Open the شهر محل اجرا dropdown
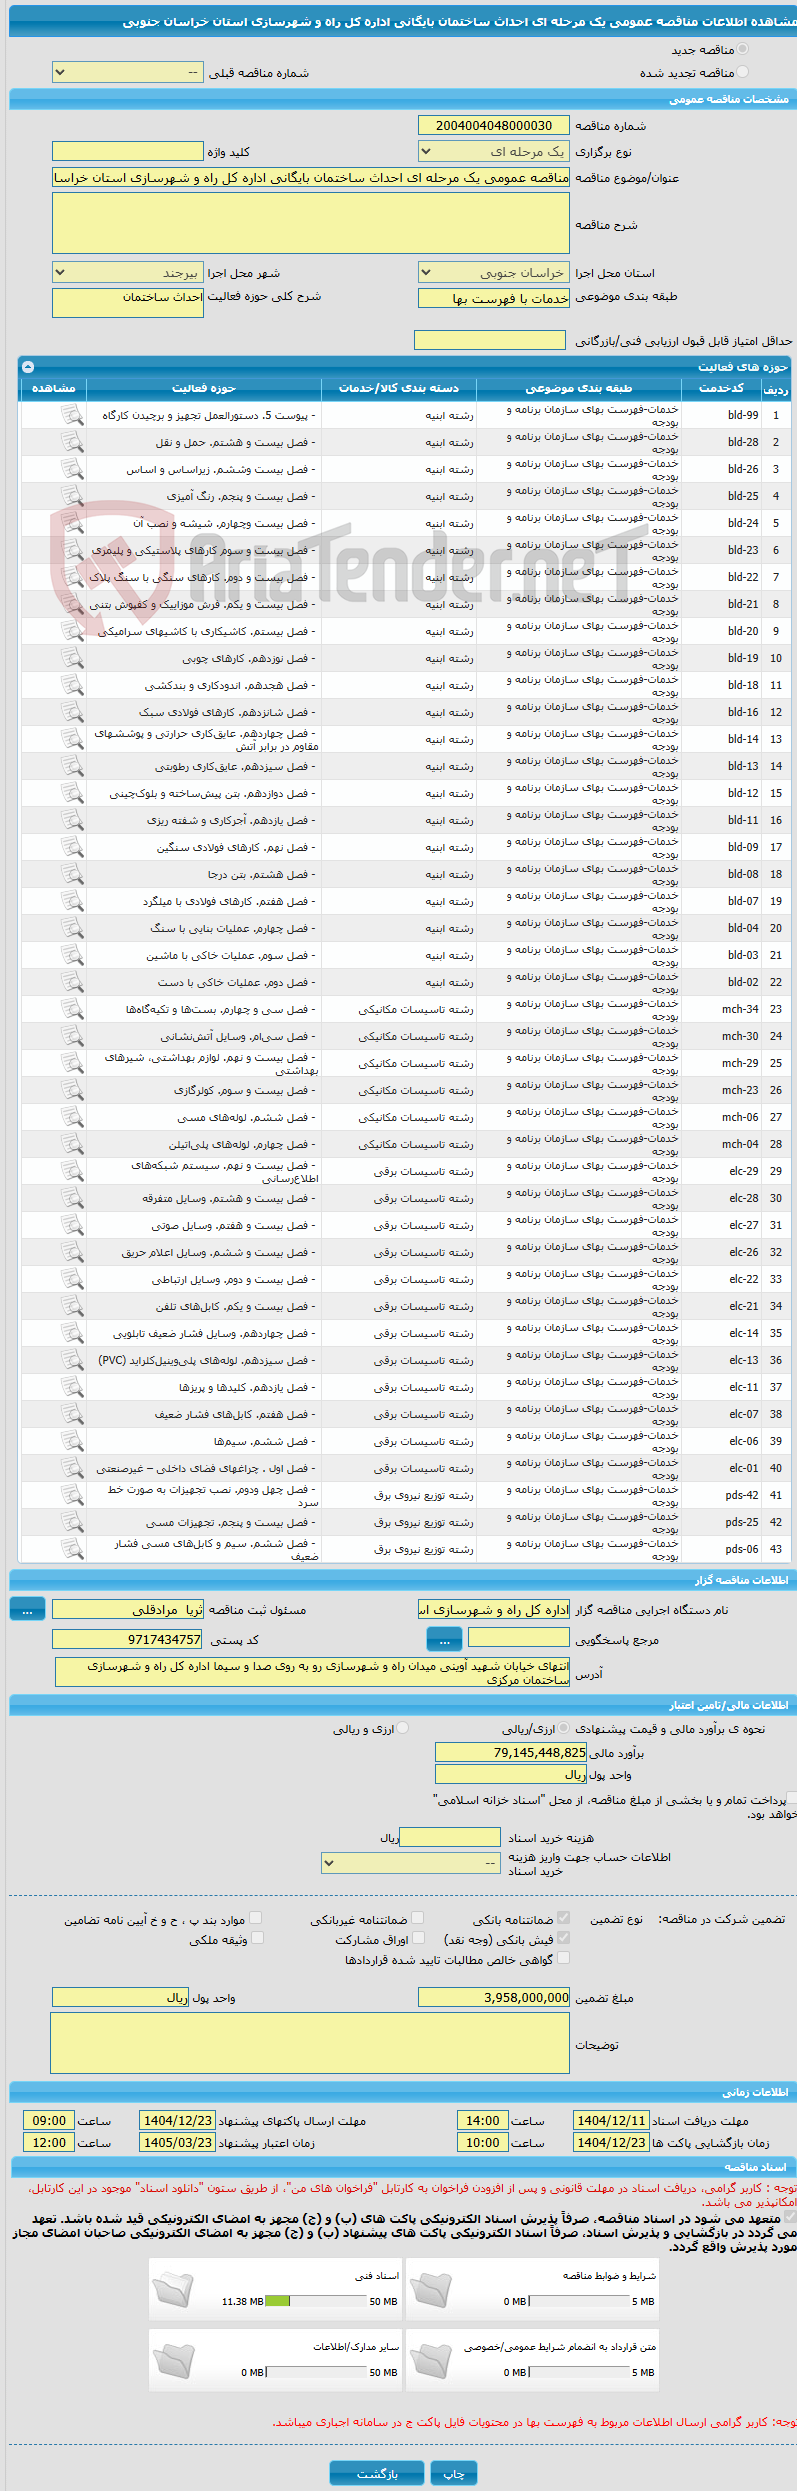 [x=128, y=272]
